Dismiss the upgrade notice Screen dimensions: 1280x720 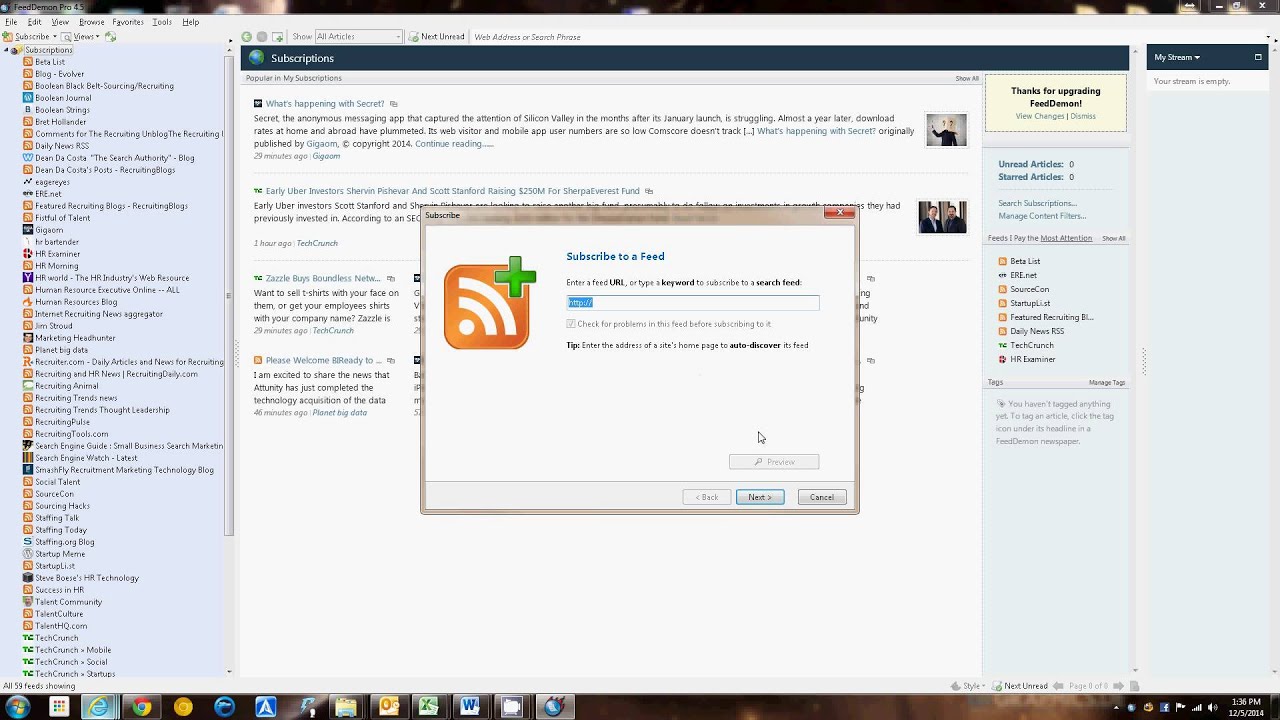(1083, 116)
